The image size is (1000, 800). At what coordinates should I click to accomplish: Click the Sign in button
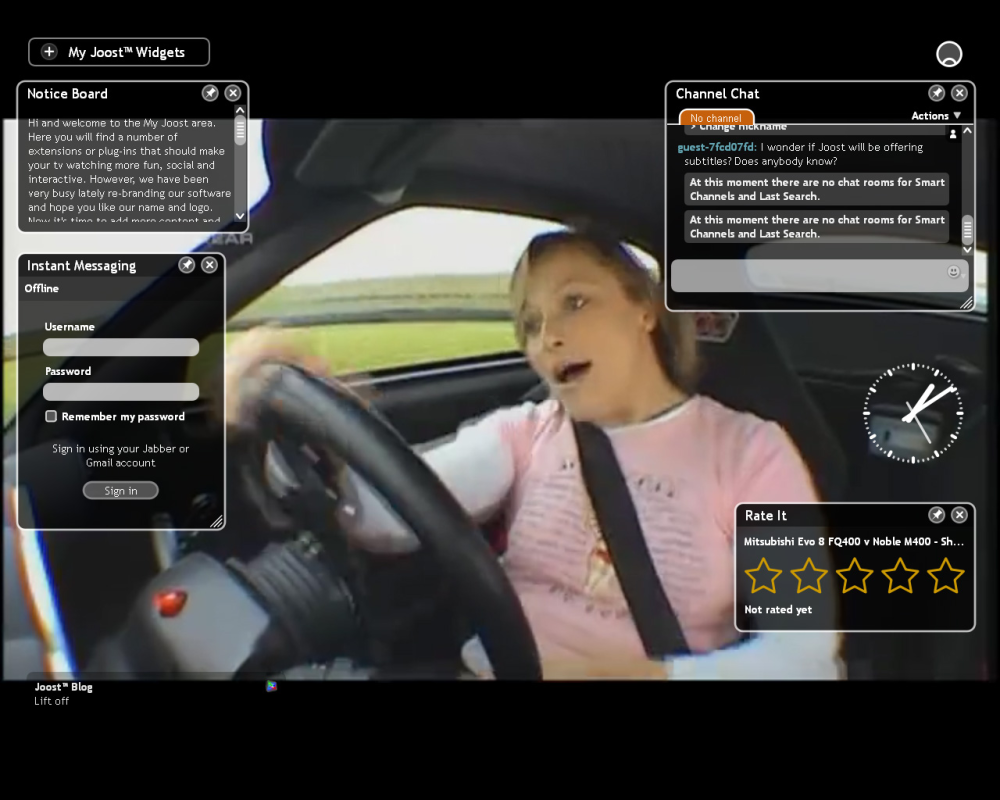[121, 491]
